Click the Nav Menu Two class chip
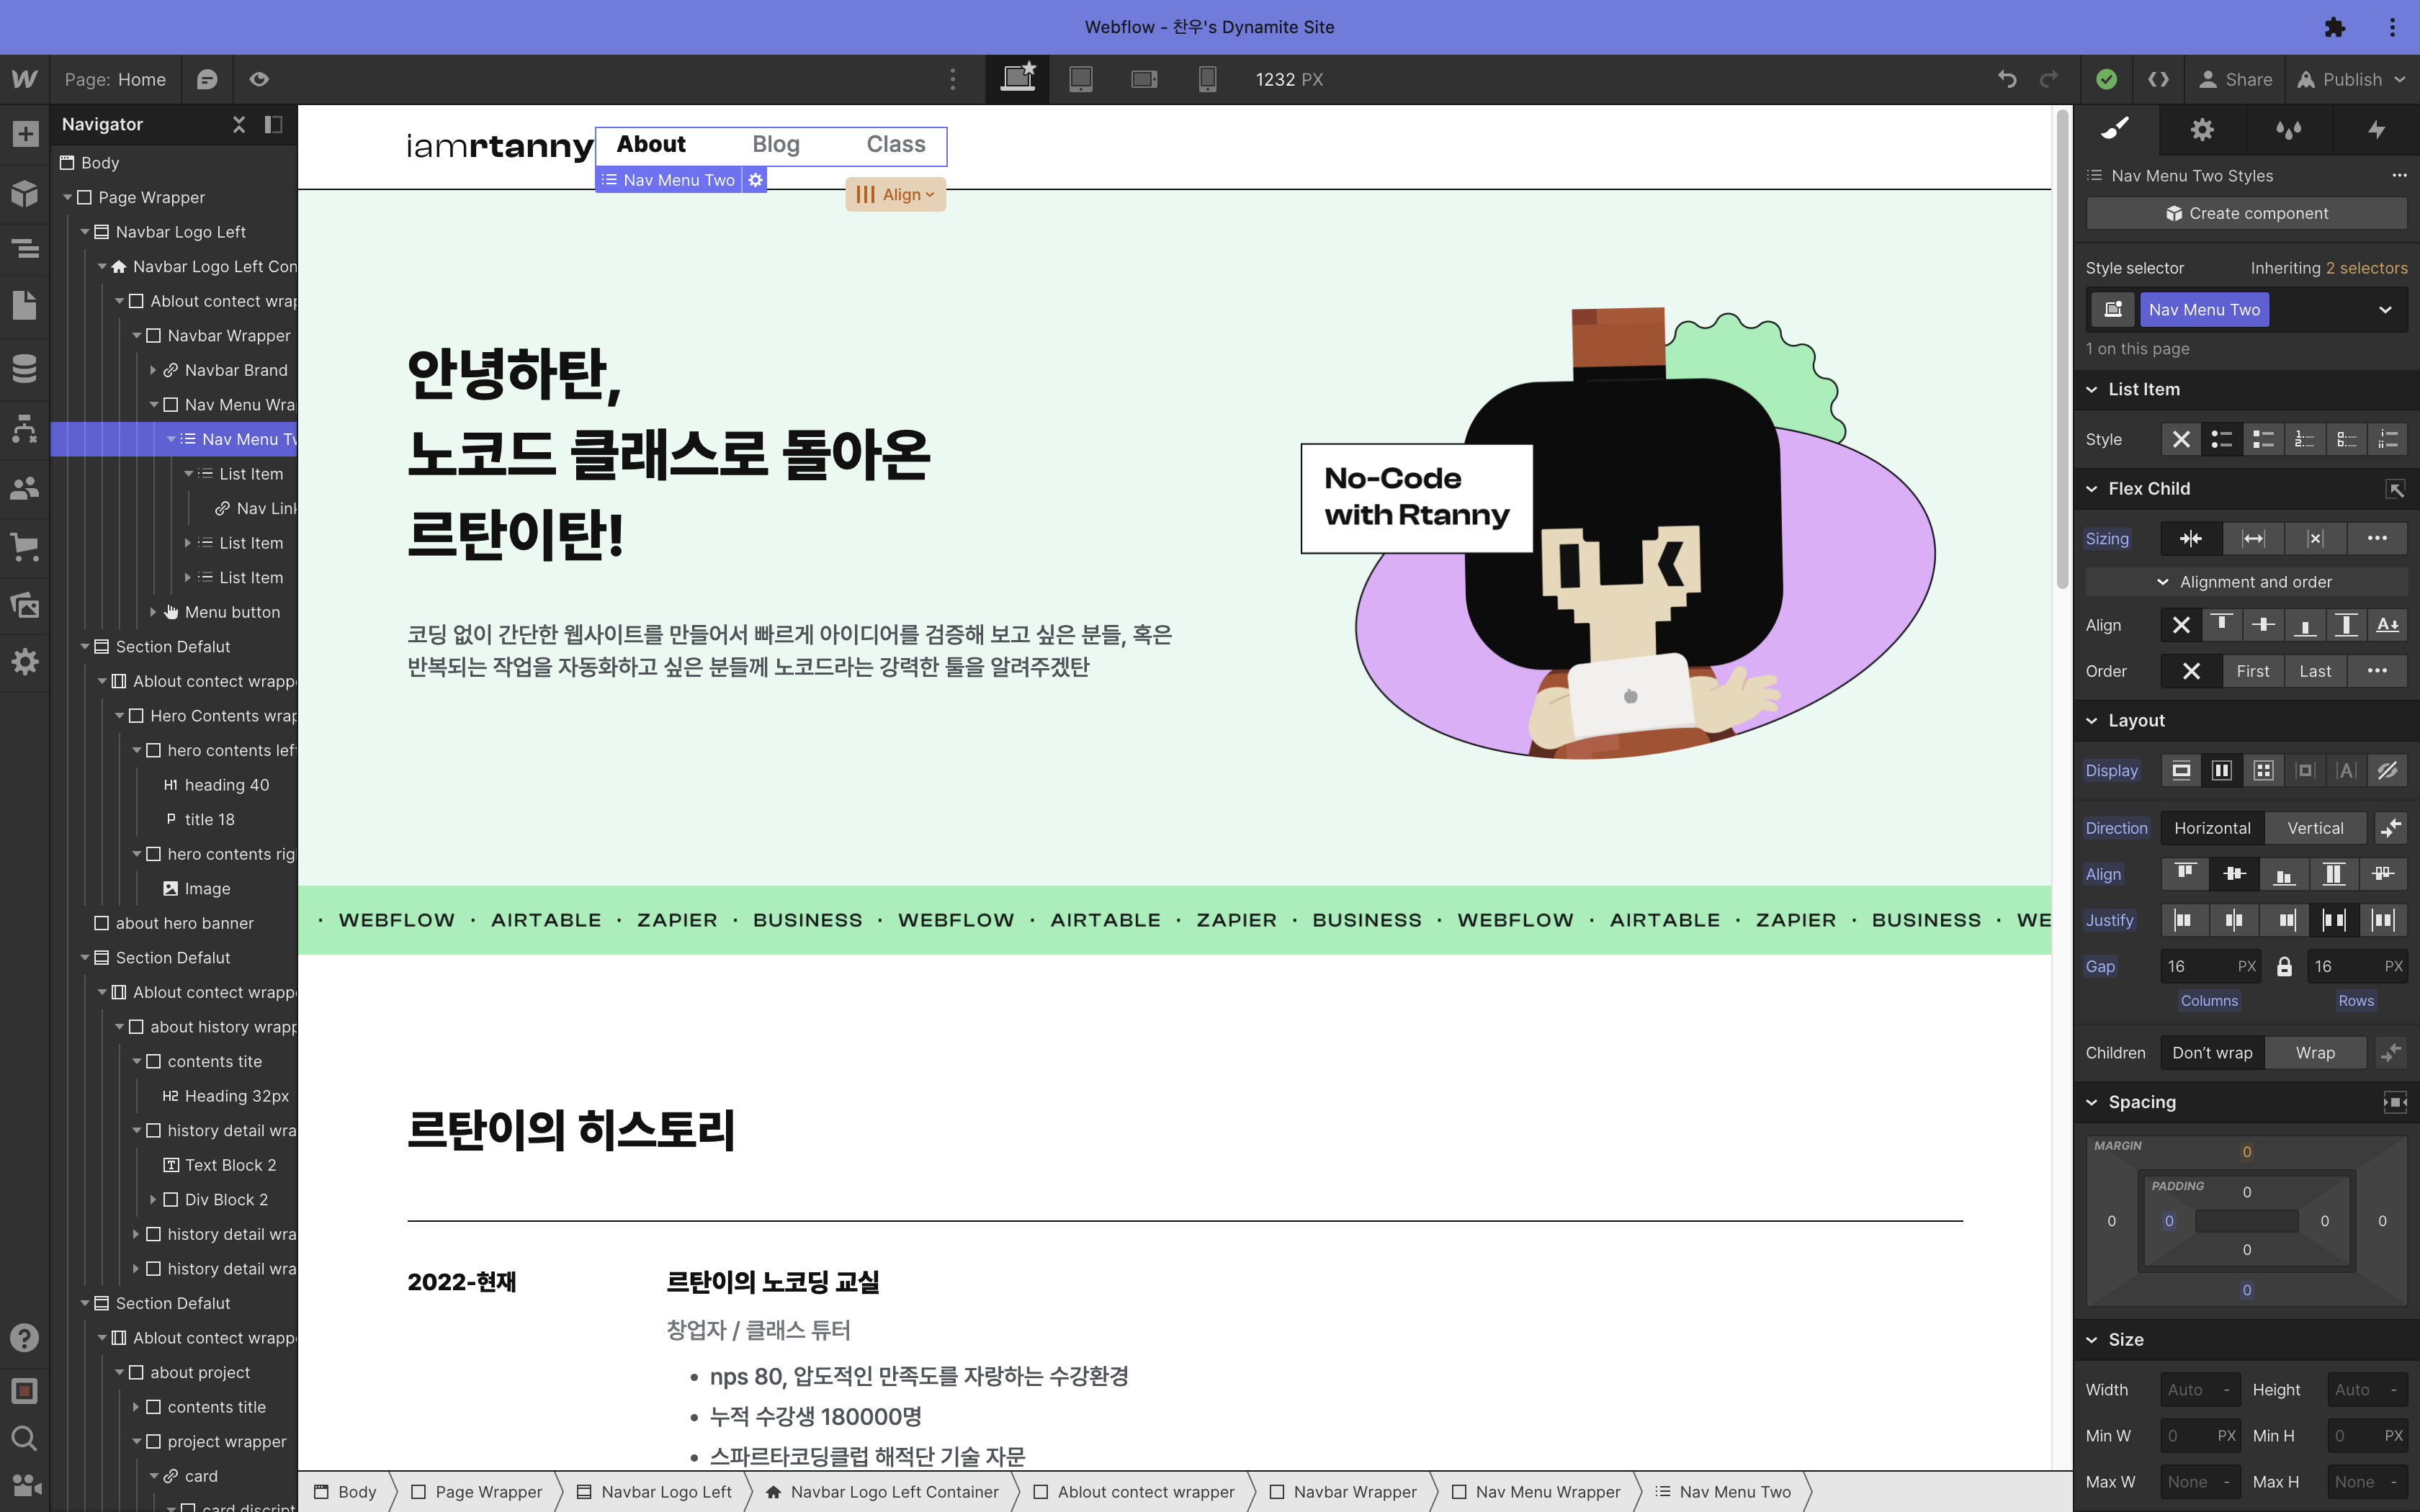Viewport: 2420px width, 1512px height. [2204, 310]
